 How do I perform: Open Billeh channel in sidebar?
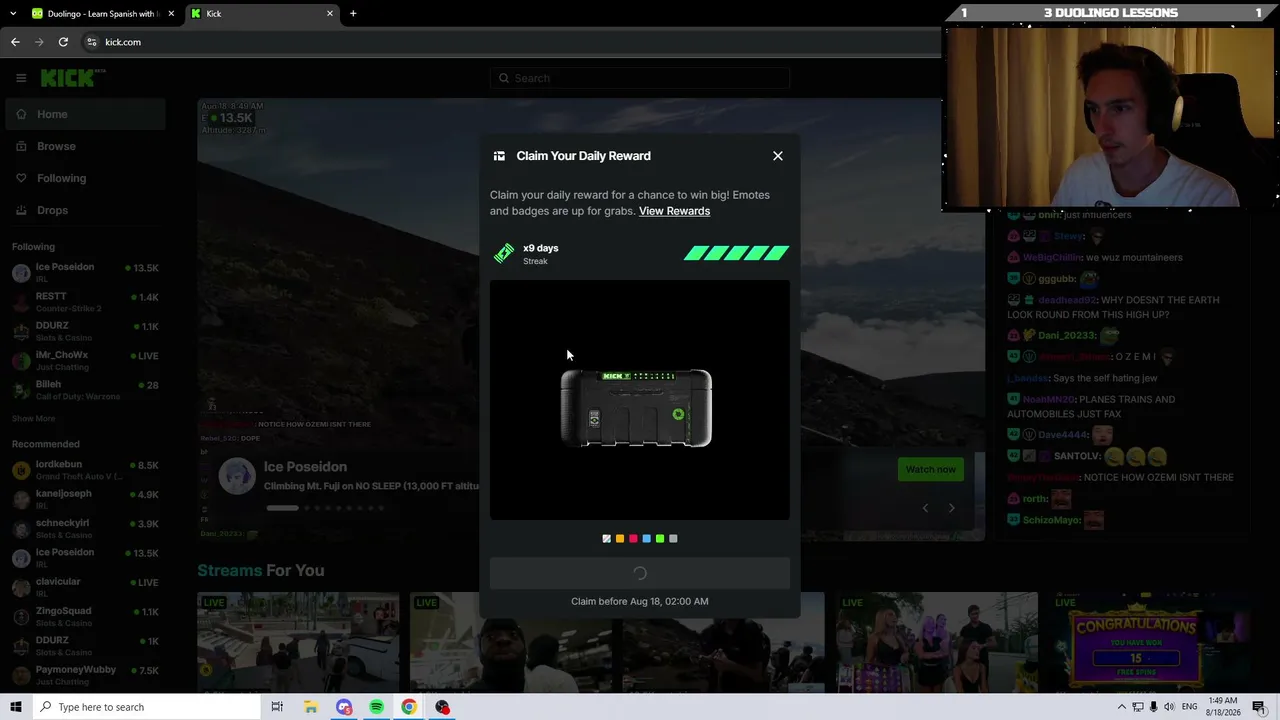click(x=84, y=390)
